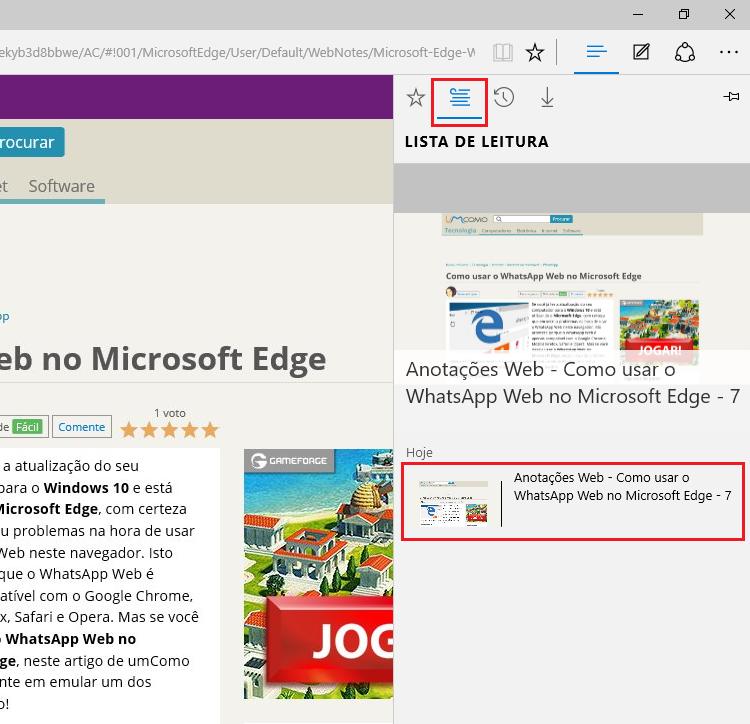Open the More actions ellipsis menu
750x724 pixels.
click(x=728, y=52)
